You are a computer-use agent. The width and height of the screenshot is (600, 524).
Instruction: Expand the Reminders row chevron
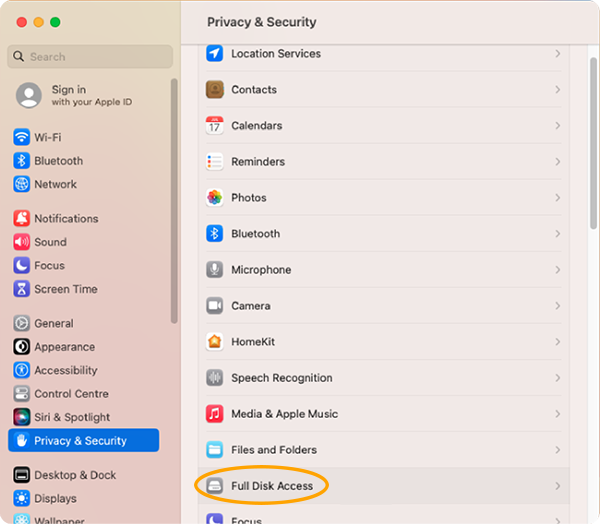[557, 162]
